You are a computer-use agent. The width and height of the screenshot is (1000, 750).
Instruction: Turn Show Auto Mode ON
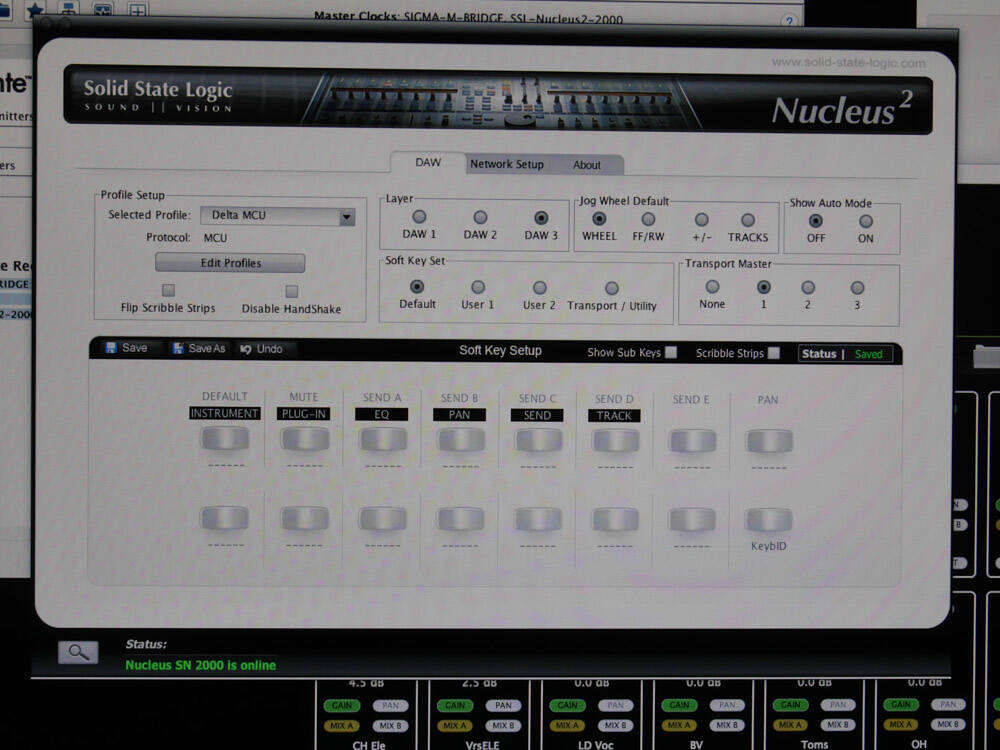[x=865, y=221]
